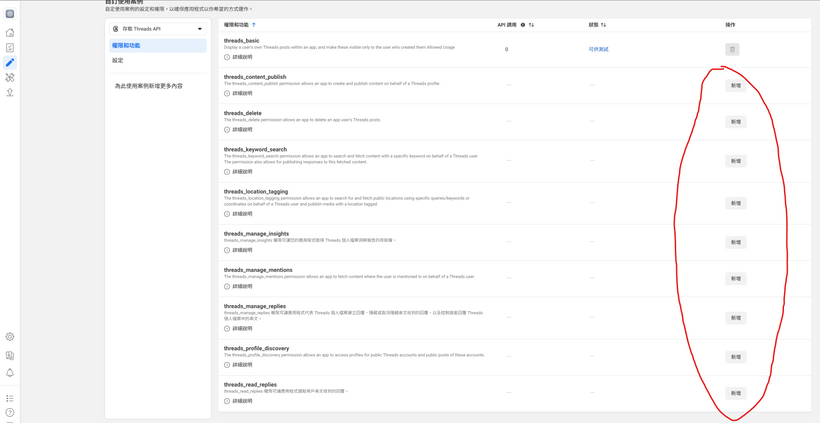The width and height of the screenshot is (820, 423).
Task: Select the pencil icon in left sidebar
Action: tap(10, 62)
